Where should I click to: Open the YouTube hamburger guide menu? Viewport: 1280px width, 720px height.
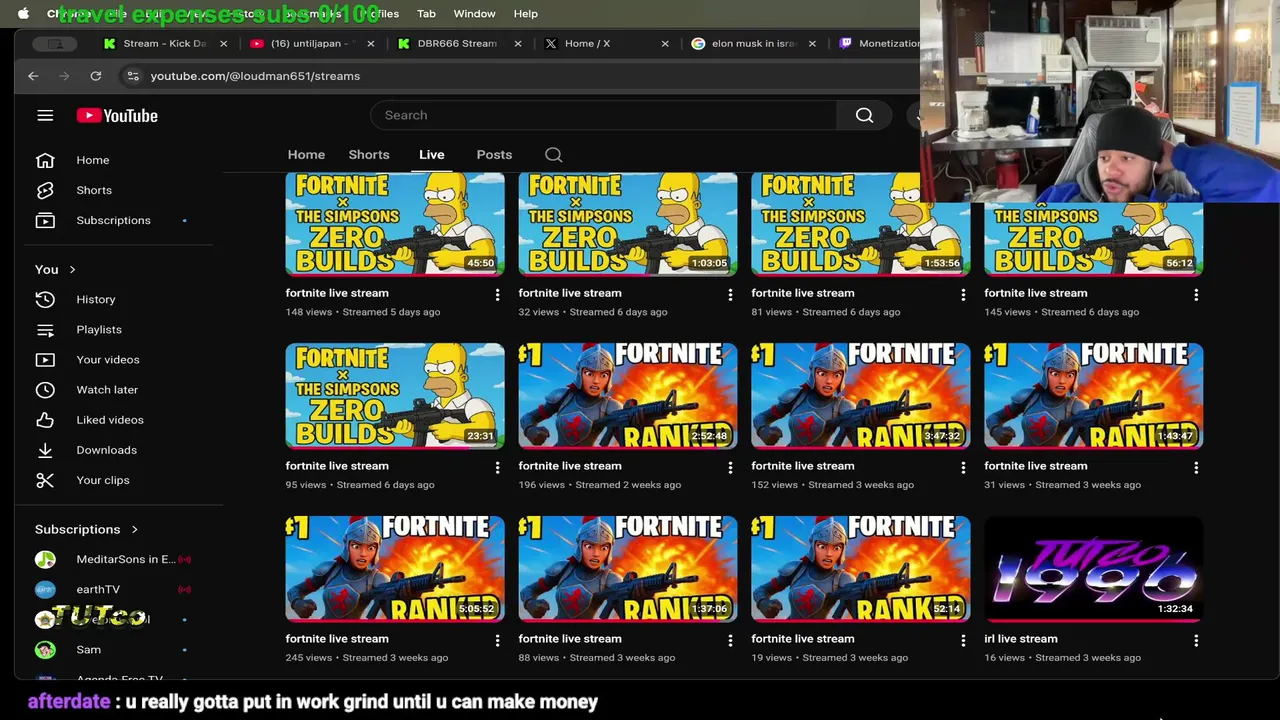pyautogui.click(x=45, y=115)
